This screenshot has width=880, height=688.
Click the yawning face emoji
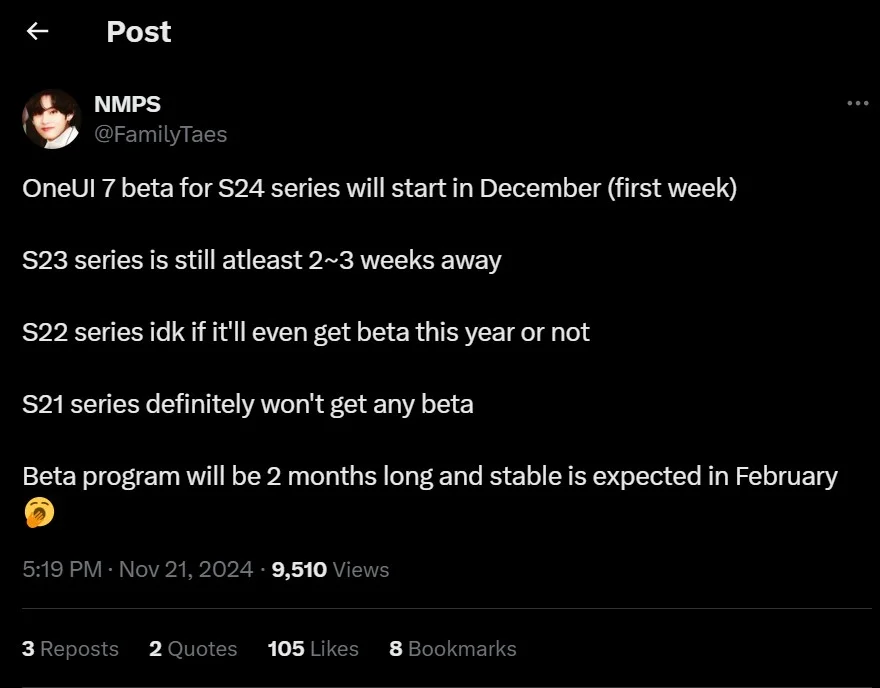tap(39, 514)
